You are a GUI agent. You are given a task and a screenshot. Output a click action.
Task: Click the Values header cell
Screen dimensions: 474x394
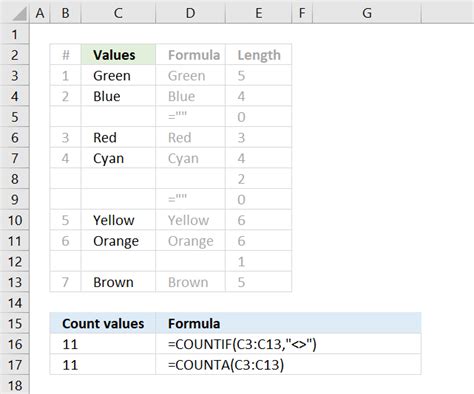(x=118, y=55)
